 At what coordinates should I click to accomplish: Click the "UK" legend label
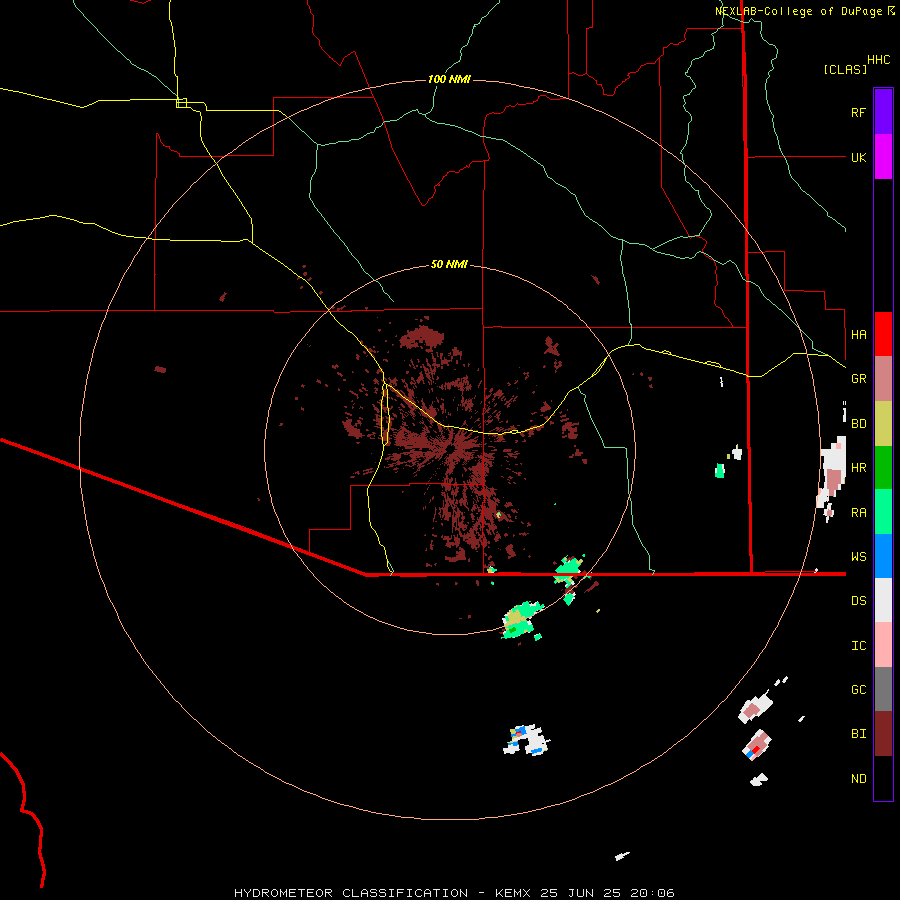pyautogui.click(x=858, y=158)
